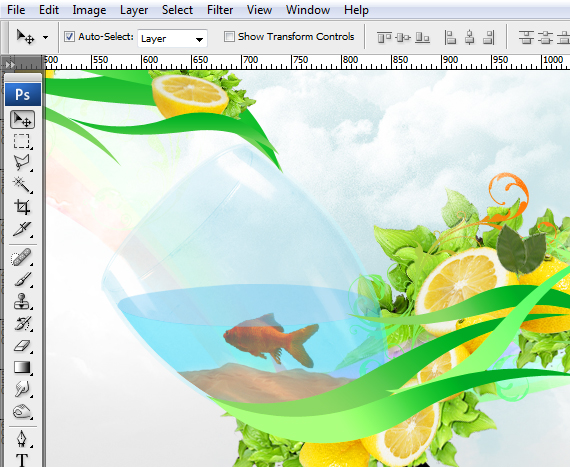Image resolution: width=570 pixels, height=467 pixels.
Task: Select the Move tool in toolbox
Action: [23, 120]
